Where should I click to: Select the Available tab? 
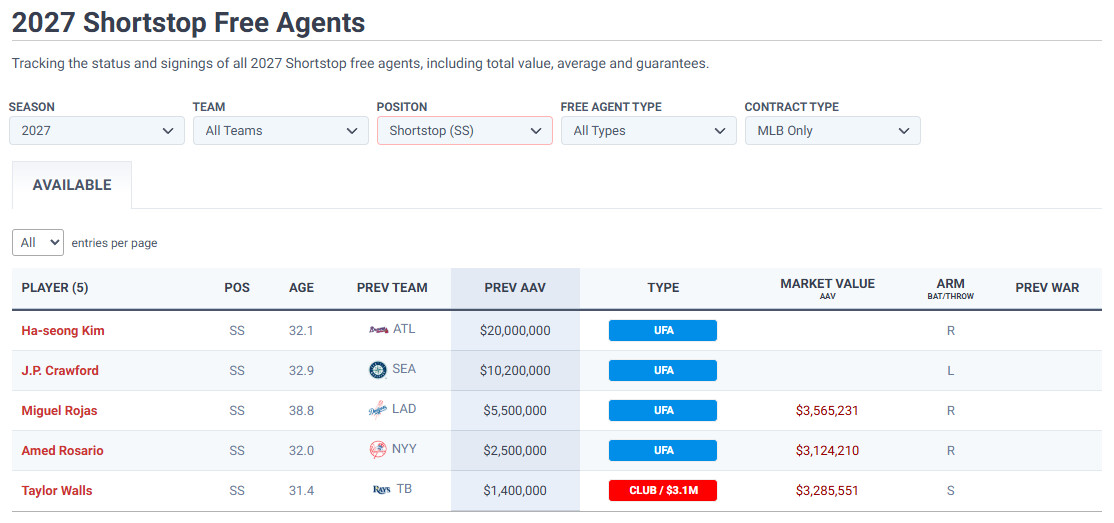click(72, 185)
